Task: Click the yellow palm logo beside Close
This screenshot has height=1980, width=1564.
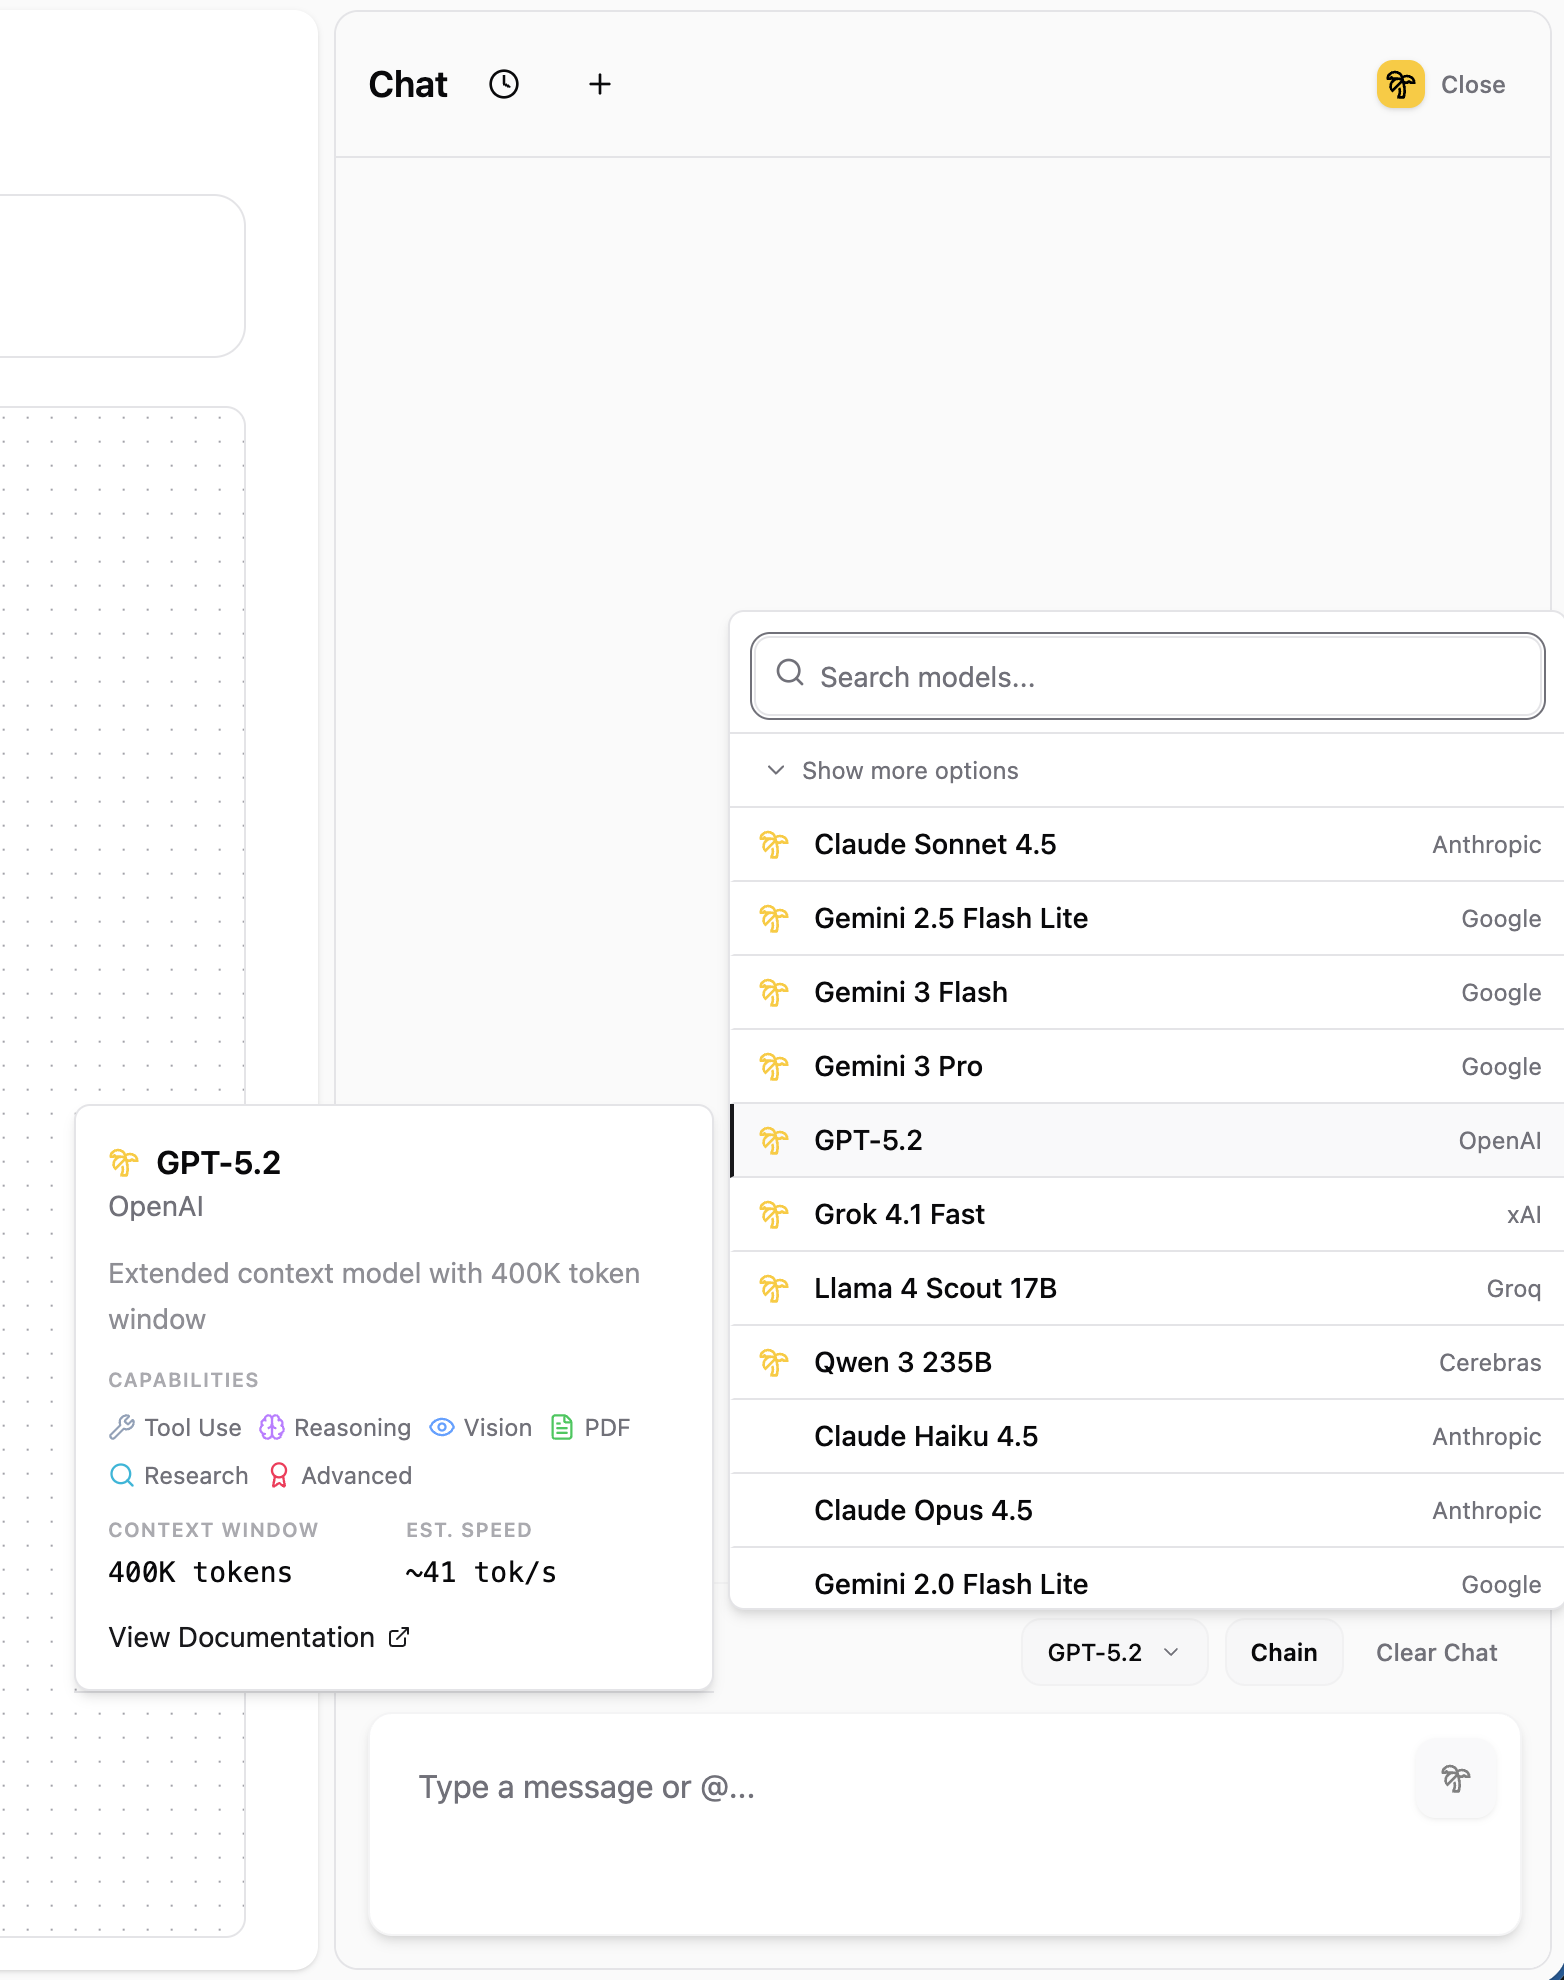Action: 1400,84
